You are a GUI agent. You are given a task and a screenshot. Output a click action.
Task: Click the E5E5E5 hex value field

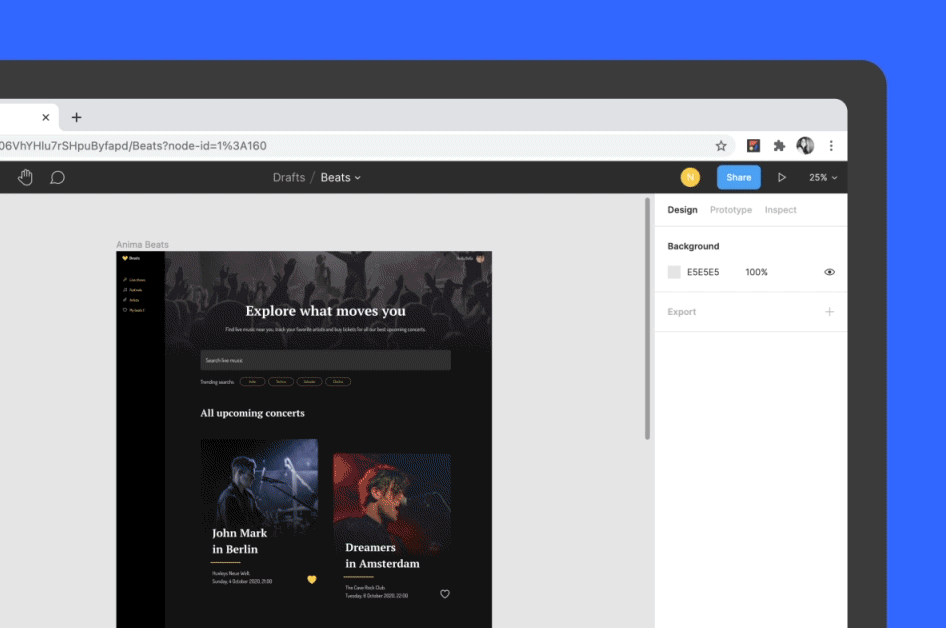(703, 272)
